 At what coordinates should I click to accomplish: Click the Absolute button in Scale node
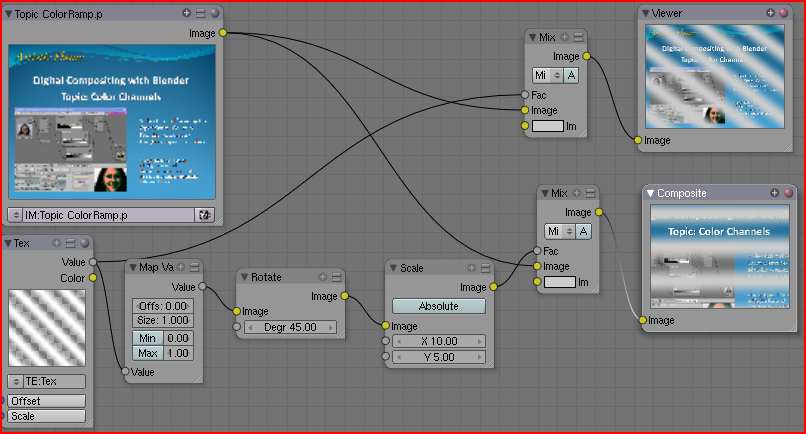439,306
